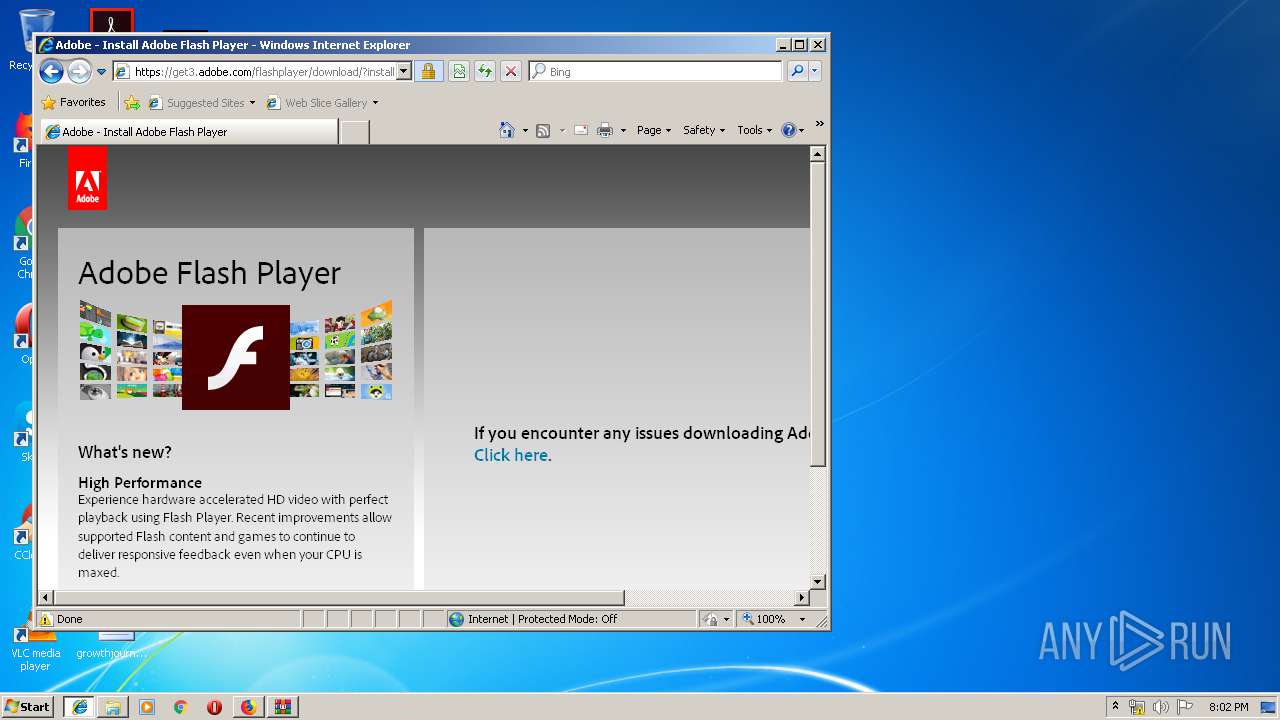Click the status bar privacy lock icon
This screenshot has height=720, width=1280.
[x=711, y=619]
